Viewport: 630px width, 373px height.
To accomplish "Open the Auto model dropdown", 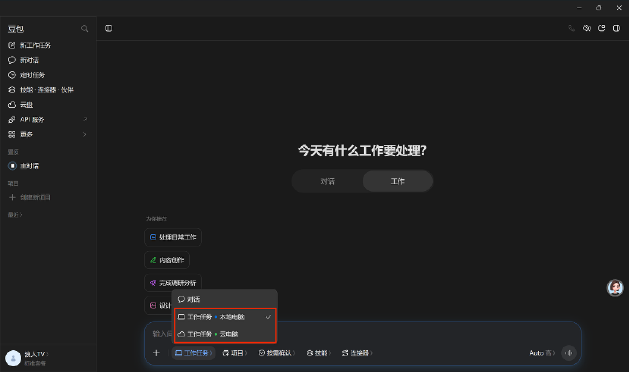I will (542, 353).
